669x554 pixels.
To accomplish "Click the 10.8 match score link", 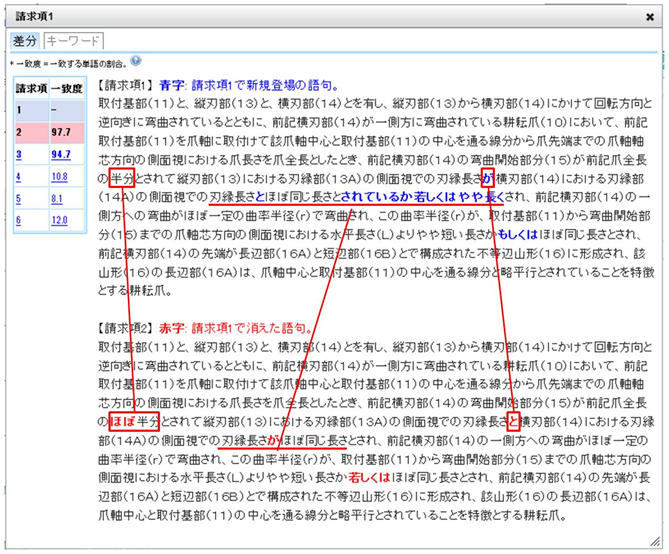I will 60,177.
